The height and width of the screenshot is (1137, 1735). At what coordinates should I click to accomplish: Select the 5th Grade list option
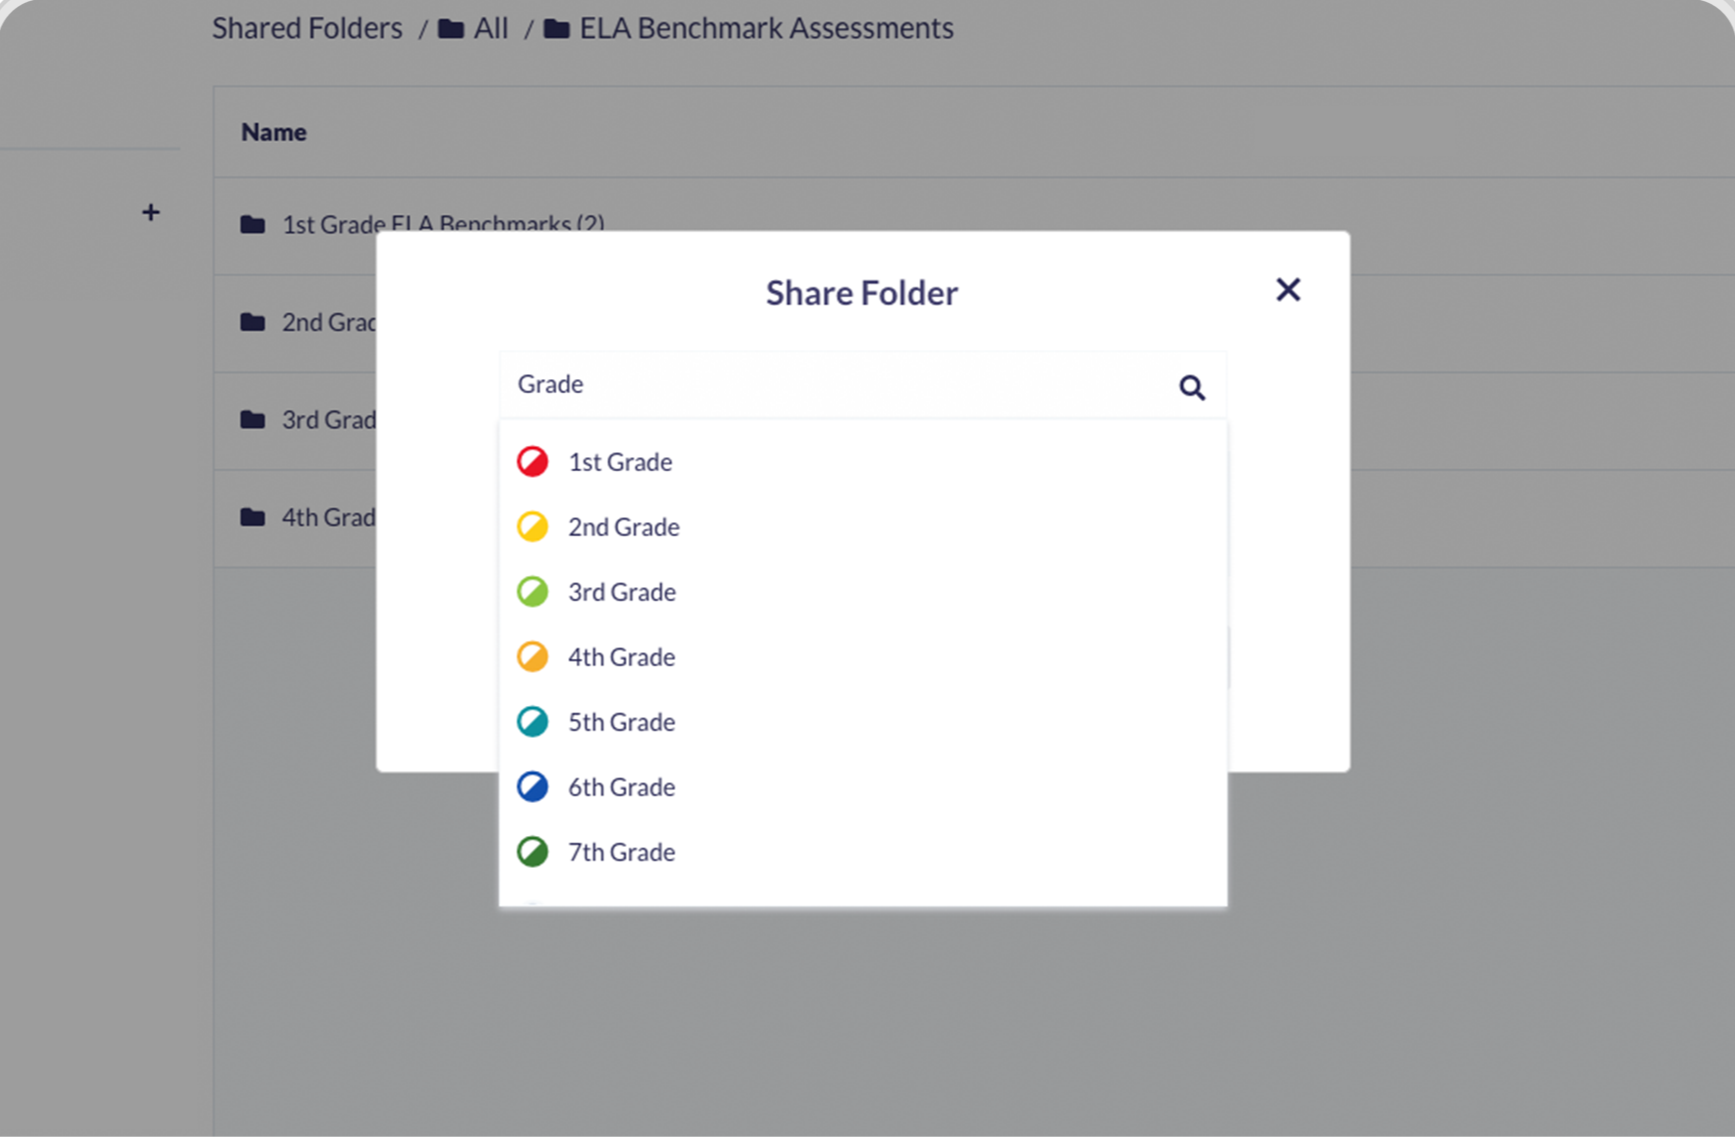pyautogui.click(x=621, y=722)
